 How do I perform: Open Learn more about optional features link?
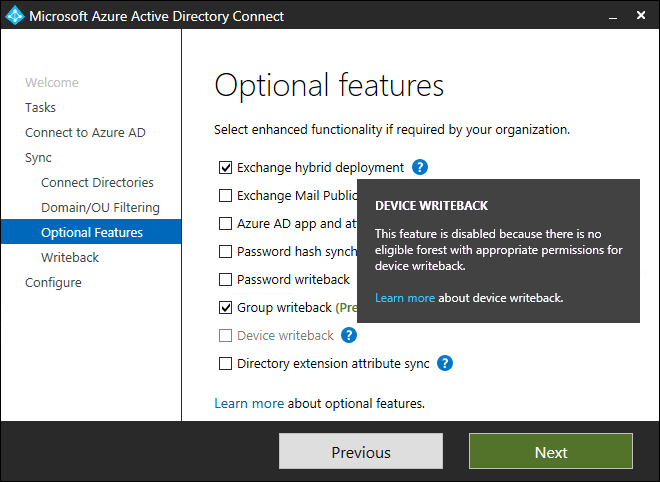249,403
